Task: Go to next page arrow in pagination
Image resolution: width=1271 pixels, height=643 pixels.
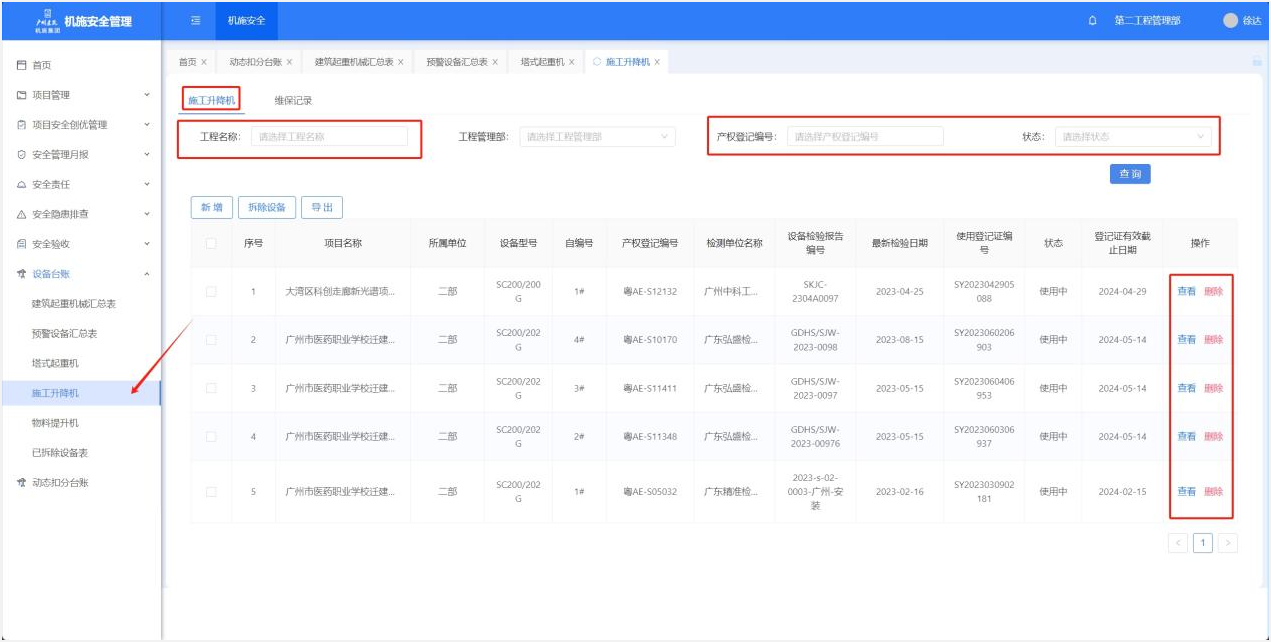Action: coord(1227,543)
